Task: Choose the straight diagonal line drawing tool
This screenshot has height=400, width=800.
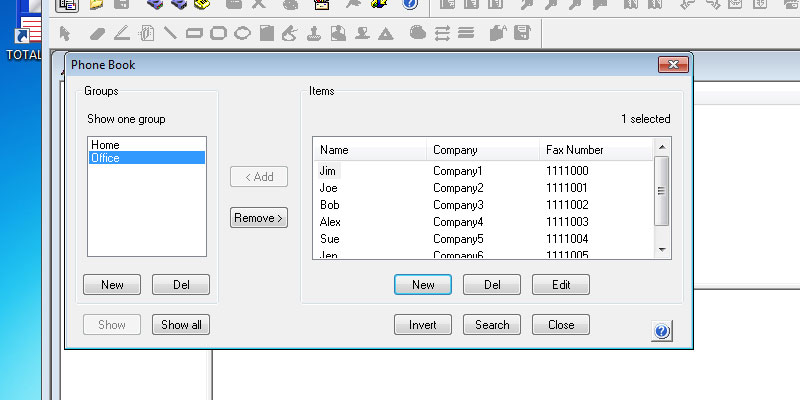Action: [170, 33]
